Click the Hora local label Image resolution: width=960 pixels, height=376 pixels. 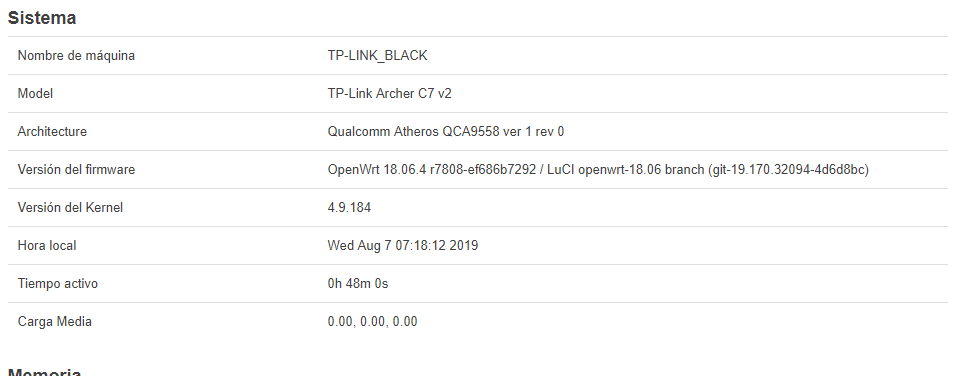[x=47, y=246]
